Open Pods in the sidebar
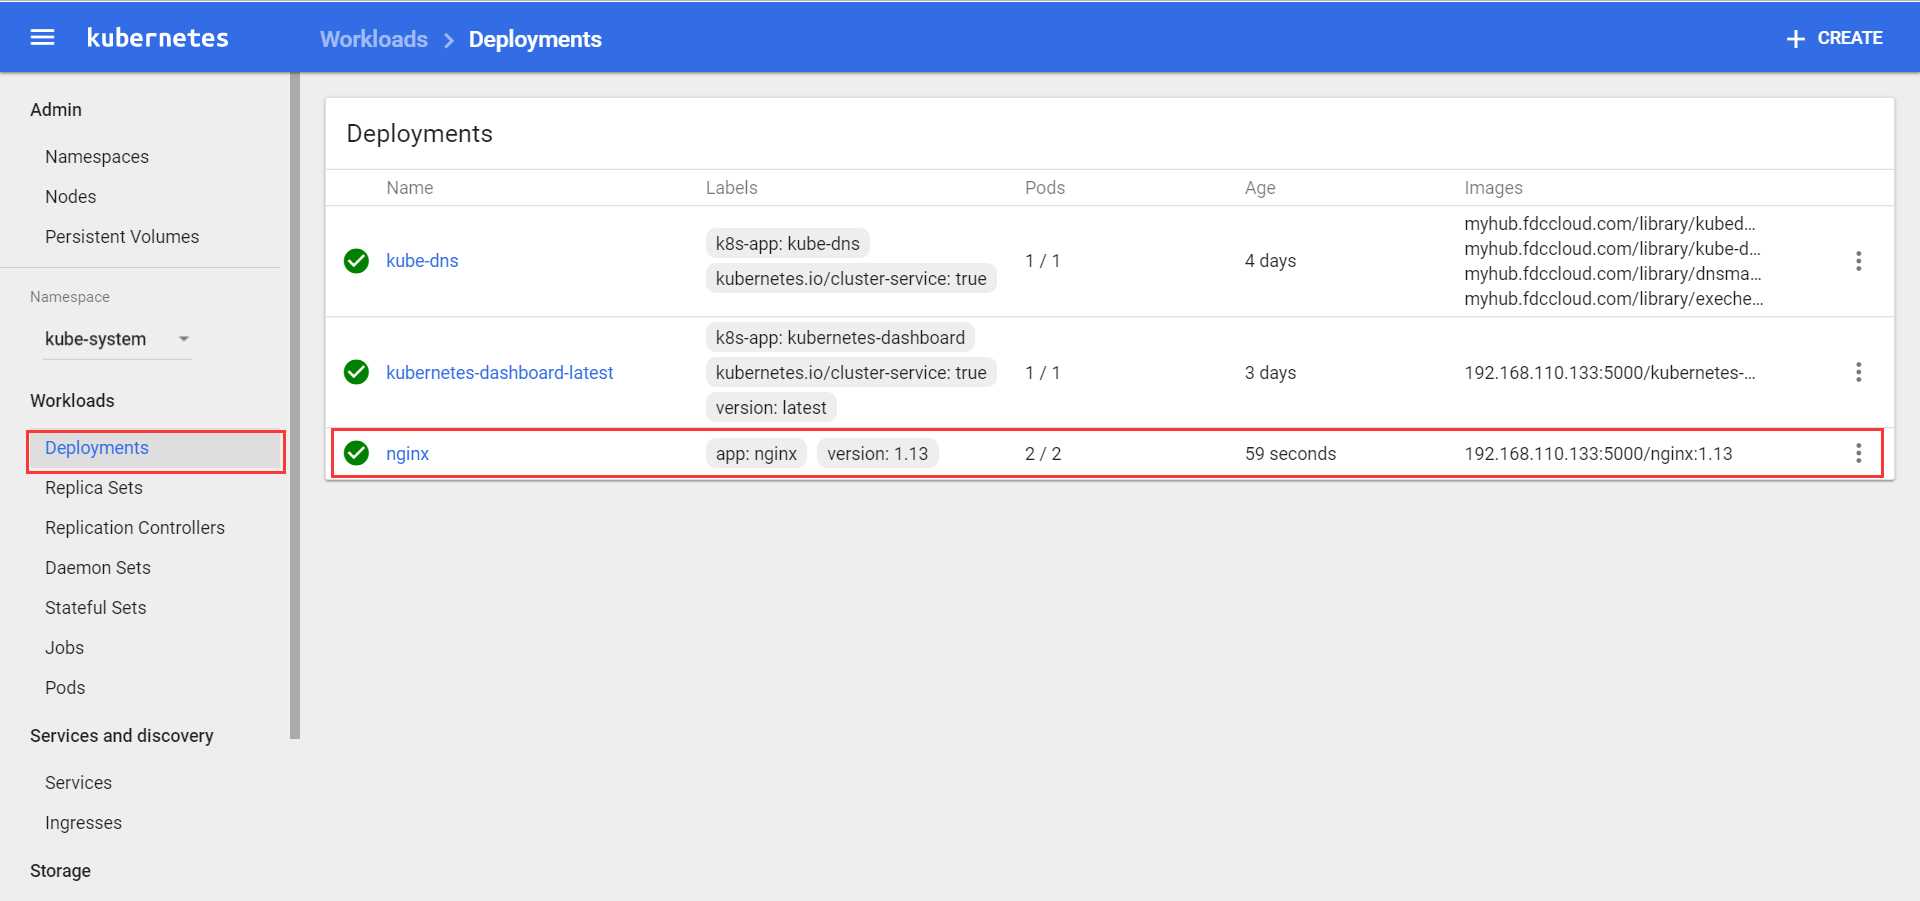This screenshot has height=901, width=1920. pyautogui.click(x=65, y=688)
